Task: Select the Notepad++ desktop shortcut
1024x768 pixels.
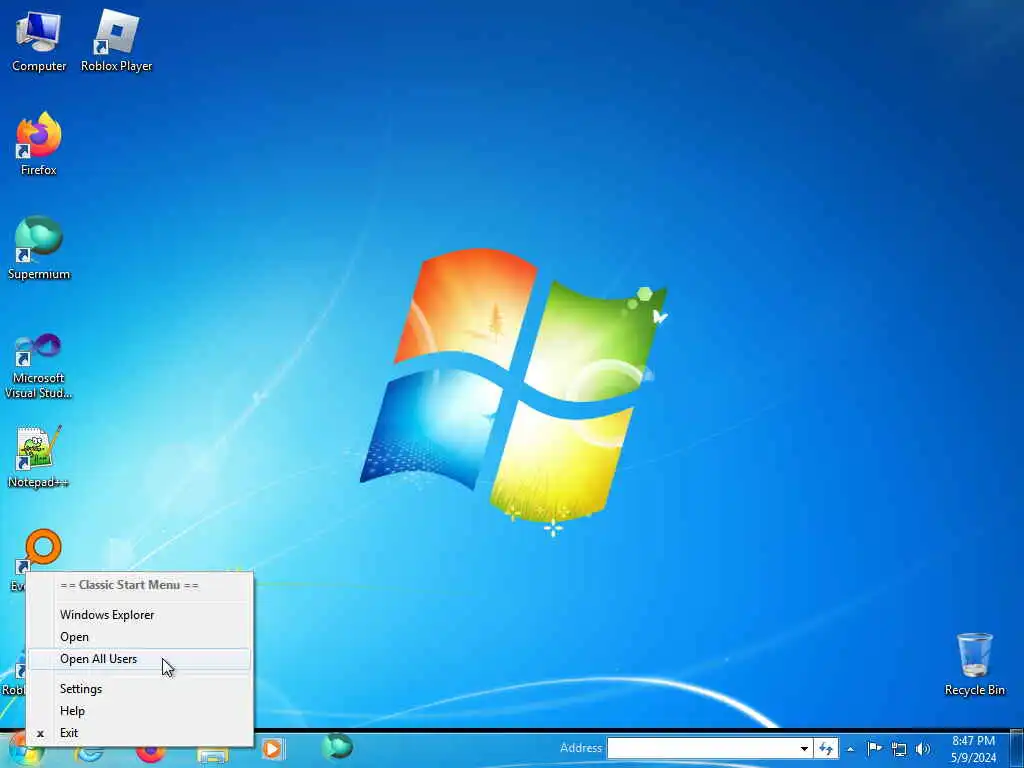Action: pyautogui.click(x=39, y=457)
